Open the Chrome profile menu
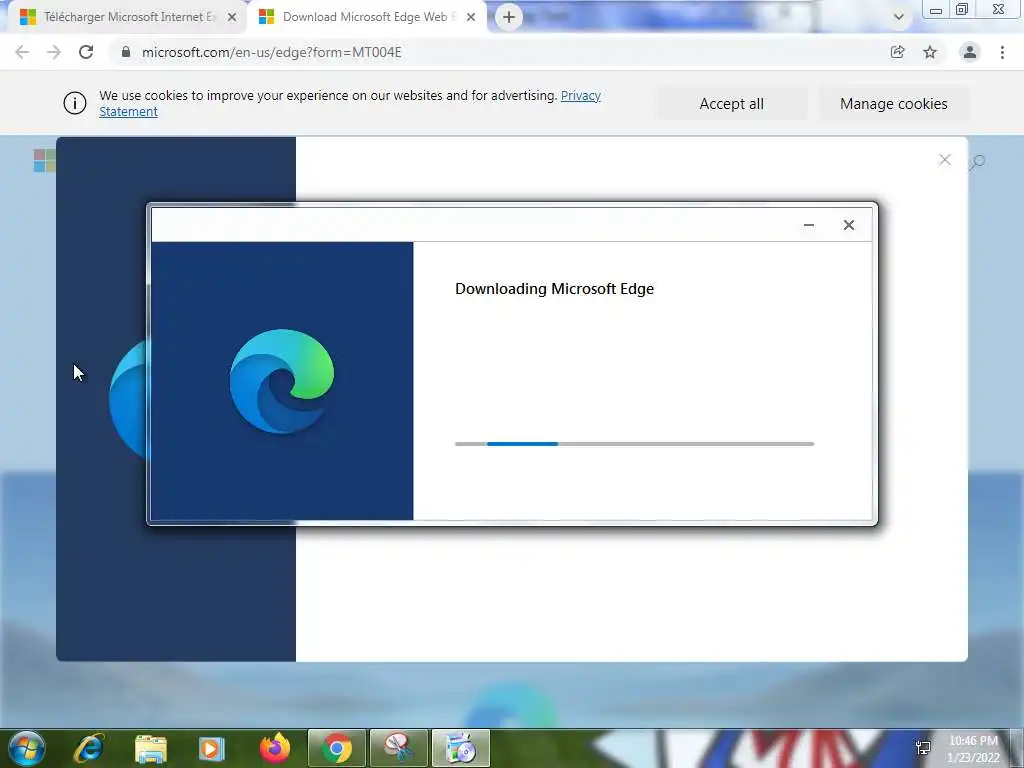Viewport: 1024px width, 768px height. coord(970,52)
